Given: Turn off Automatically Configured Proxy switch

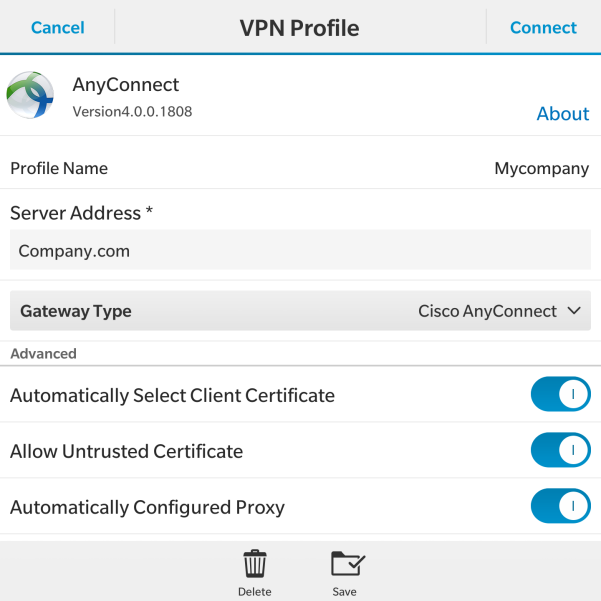Looking at the screenshot, I should [560, 507].
